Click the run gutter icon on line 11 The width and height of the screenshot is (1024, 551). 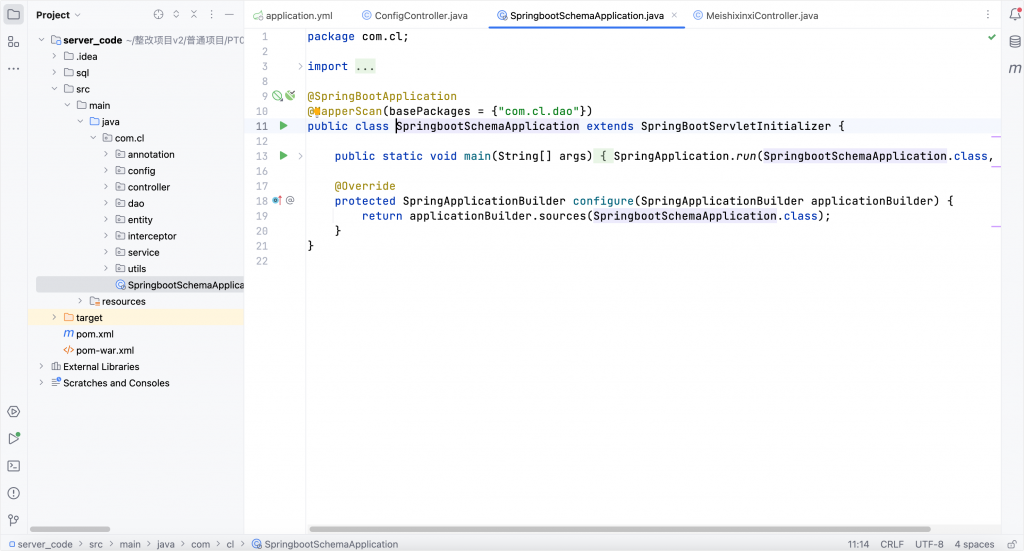284,126
